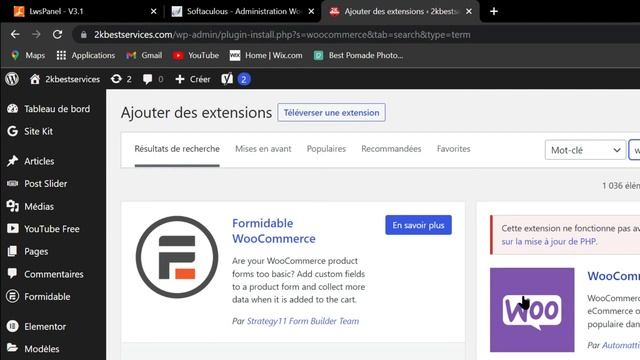Close the LwsPanel - V3.1 tab
The image size is (640, 360).
coord(153,11)
